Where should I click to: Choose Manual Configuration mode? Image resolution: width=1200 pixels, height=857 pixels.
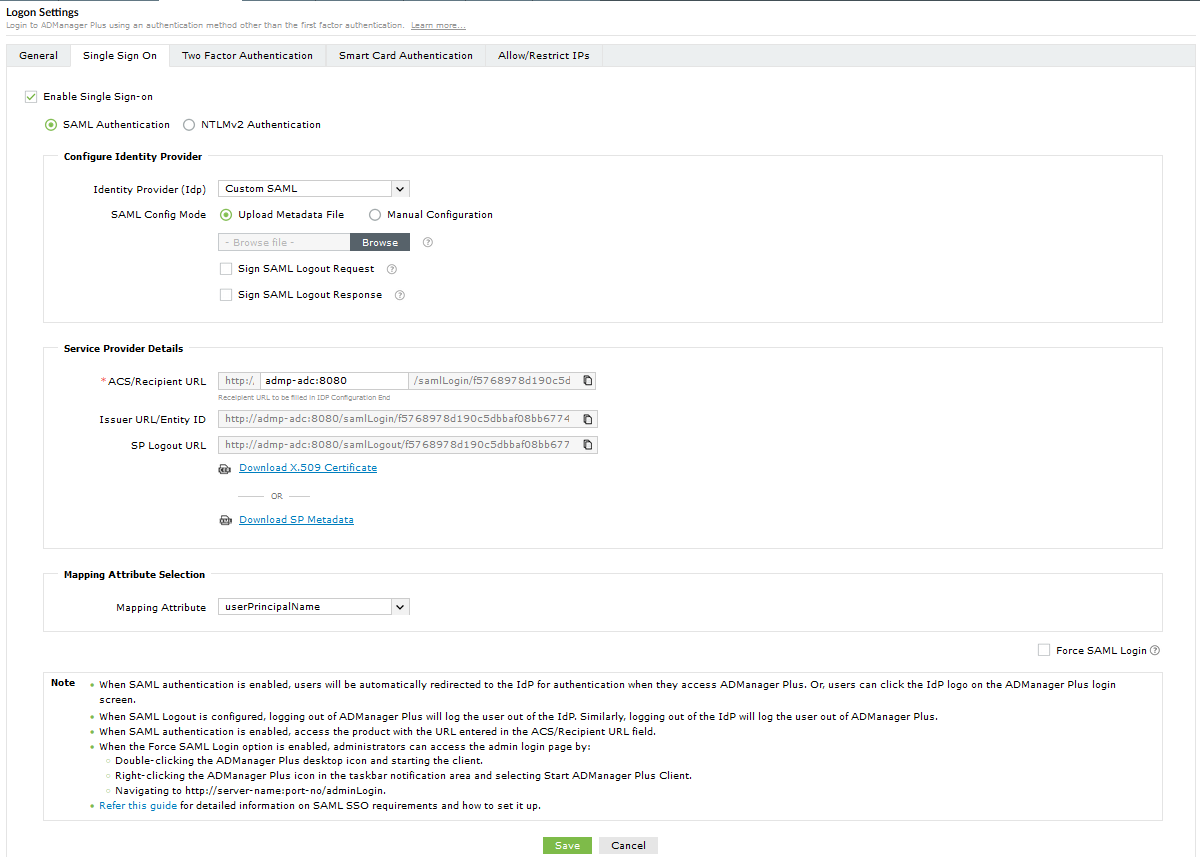[375, 214]
